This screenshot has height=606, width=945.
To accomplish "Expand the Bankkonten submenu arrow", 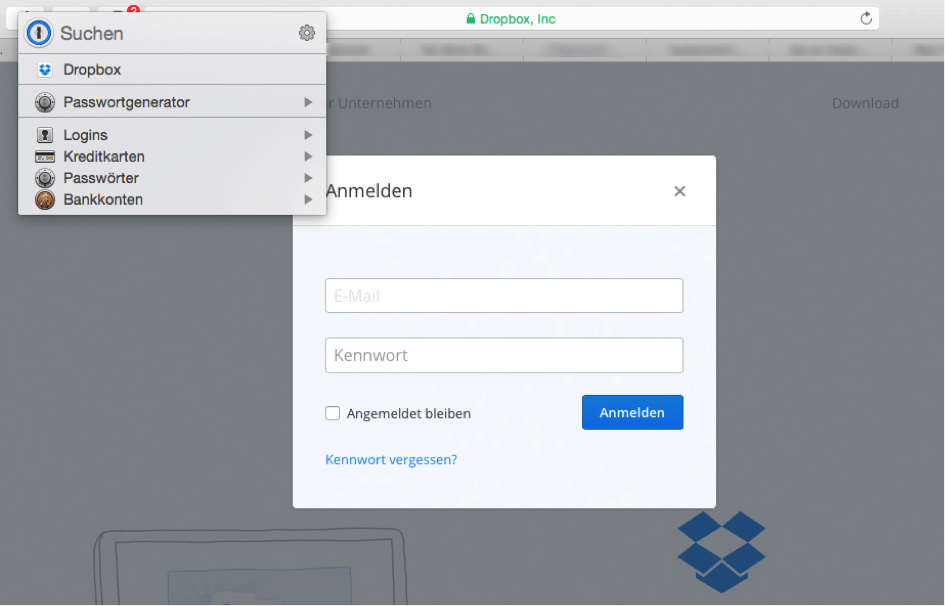I will pos(308,199).
